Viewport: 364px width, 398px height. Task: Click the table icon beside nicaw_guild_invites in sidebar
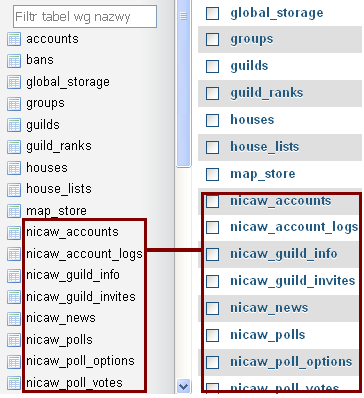click(x=14, y=297)
